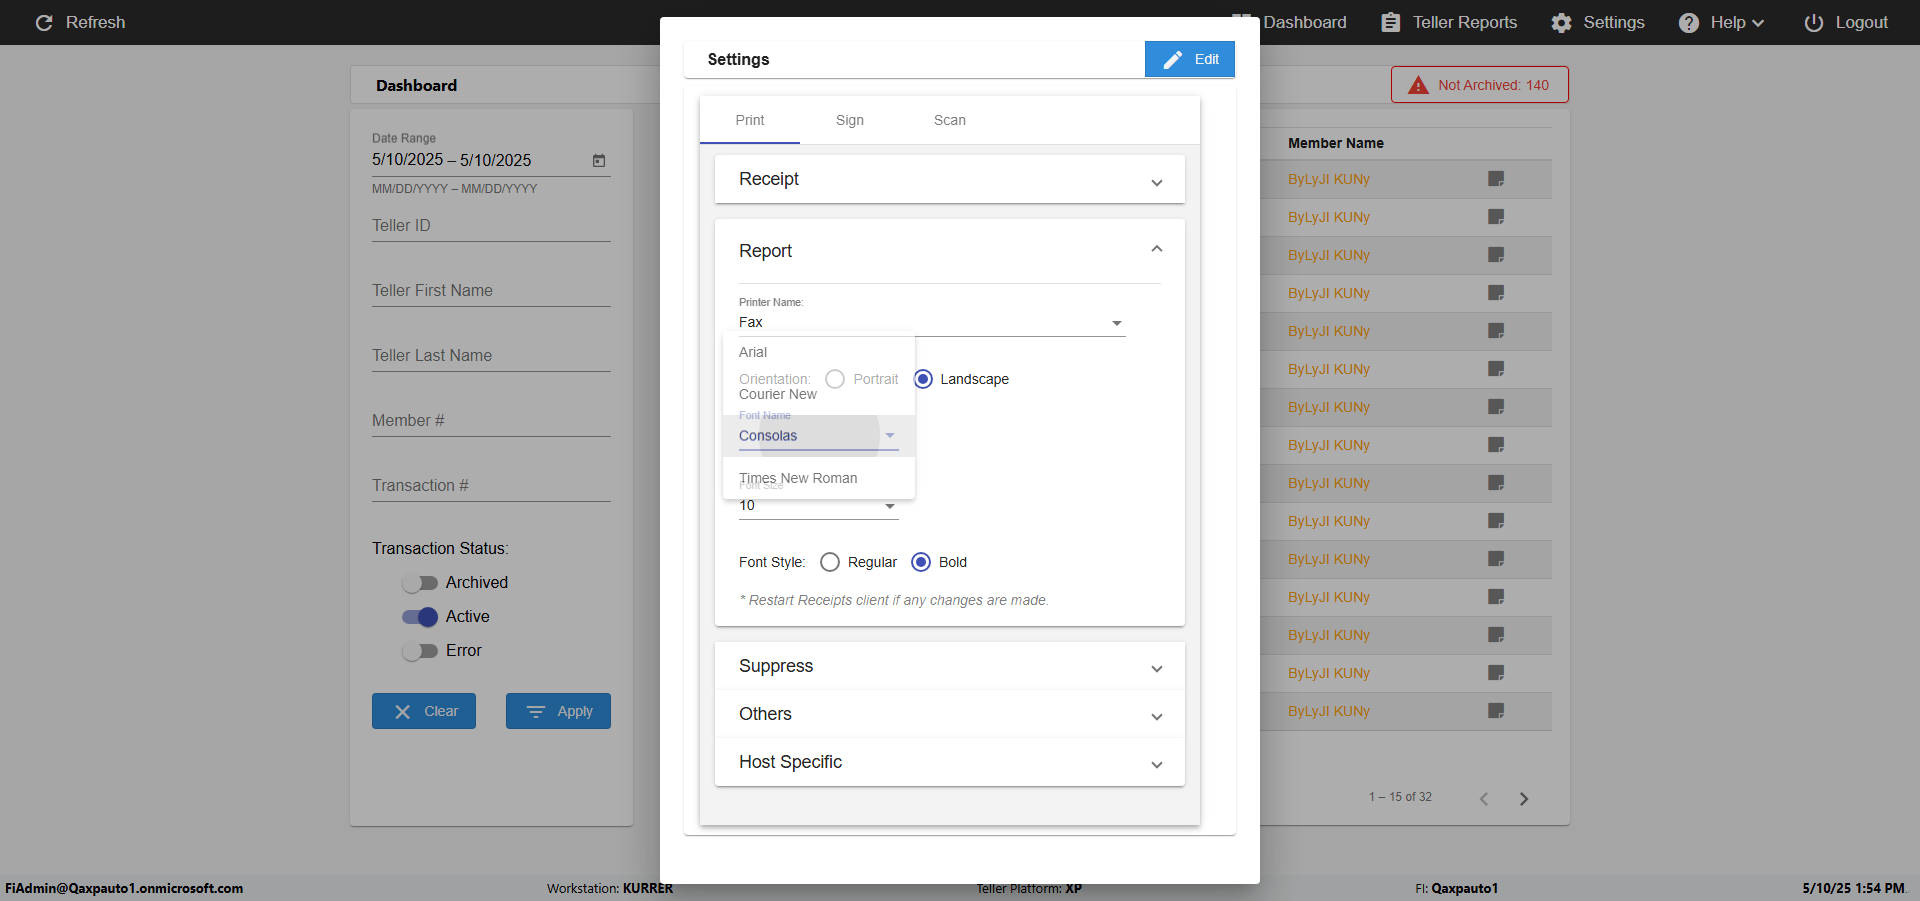Select Landscape orientation radio button
Screen dimensions: 1920x901
pyautogui.click(x=923, y=379)
